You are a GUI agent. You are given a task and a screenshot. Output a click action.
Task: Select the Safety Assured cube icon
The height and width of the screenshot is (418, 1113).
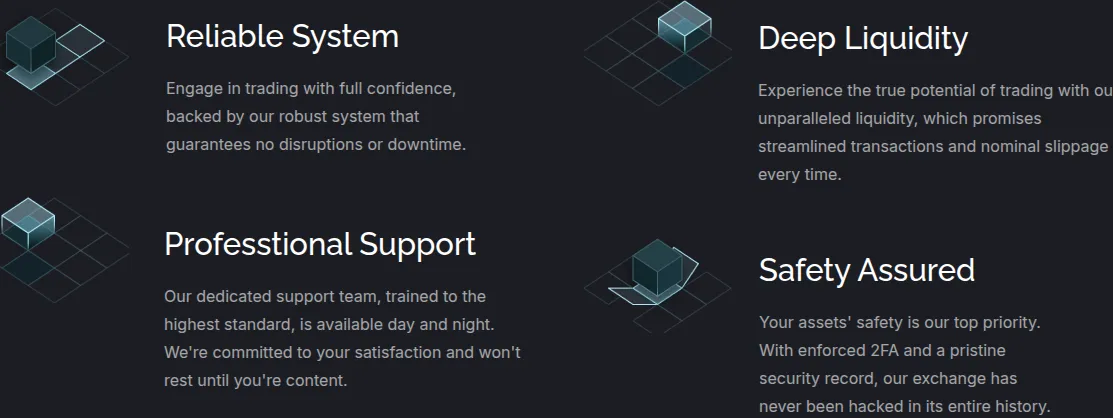pos(657,285)
